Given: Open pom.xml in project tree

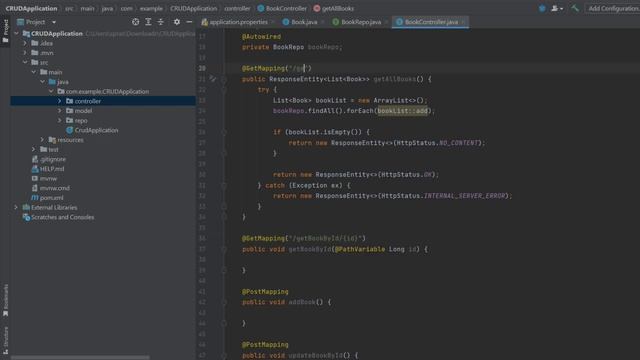Looking at the screenshot, I should point(51,198).
